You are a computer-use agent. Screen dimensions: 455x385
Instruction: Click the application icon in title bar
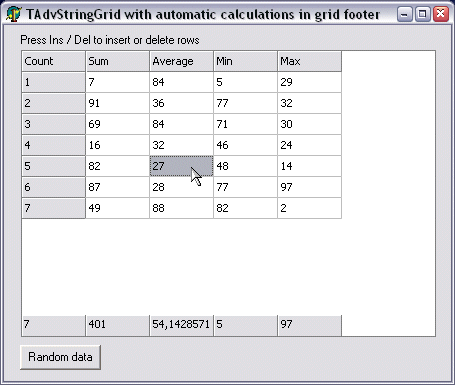[14, 14]
